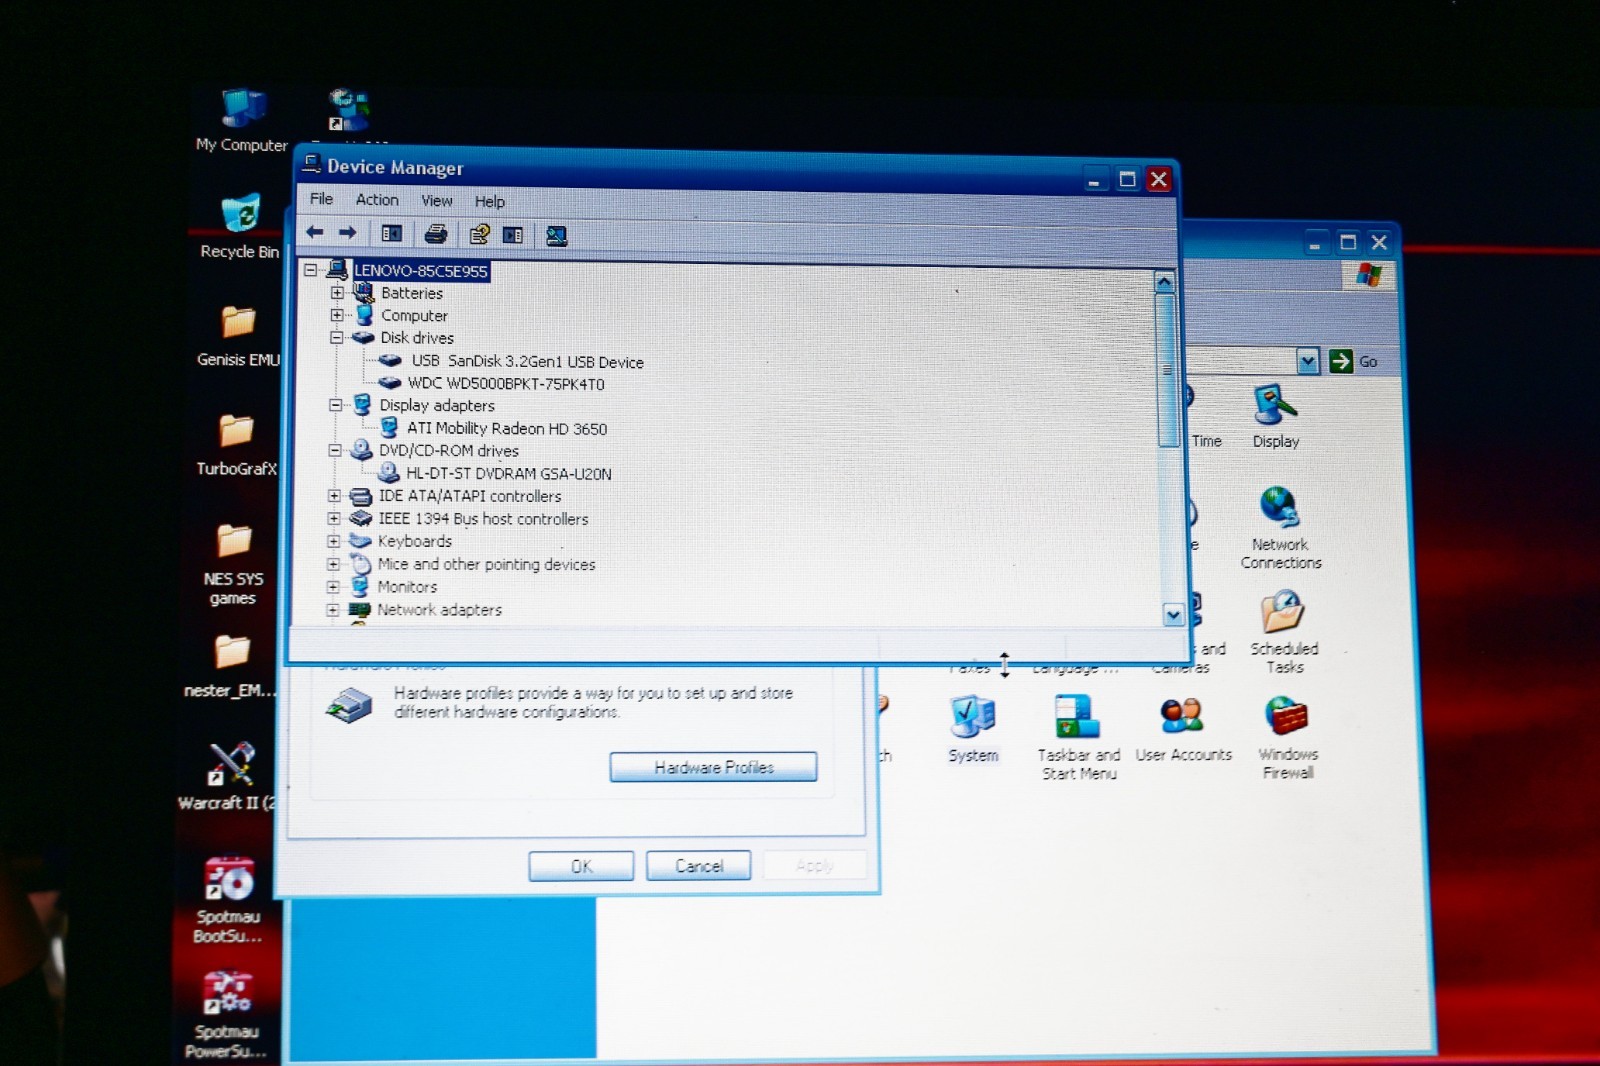Image resolution: width=1600 pixels, height=1066 pixels.
Task: Click scroll up arrow in Device Manager
Action: [1164, 283]
